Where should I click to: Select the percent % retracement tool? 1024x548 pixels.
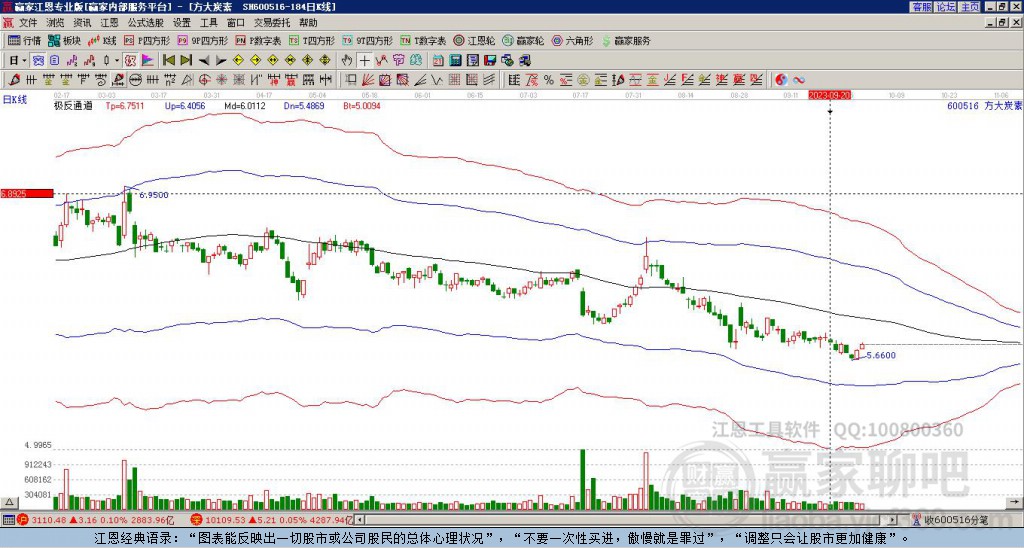tap(549, 80)
